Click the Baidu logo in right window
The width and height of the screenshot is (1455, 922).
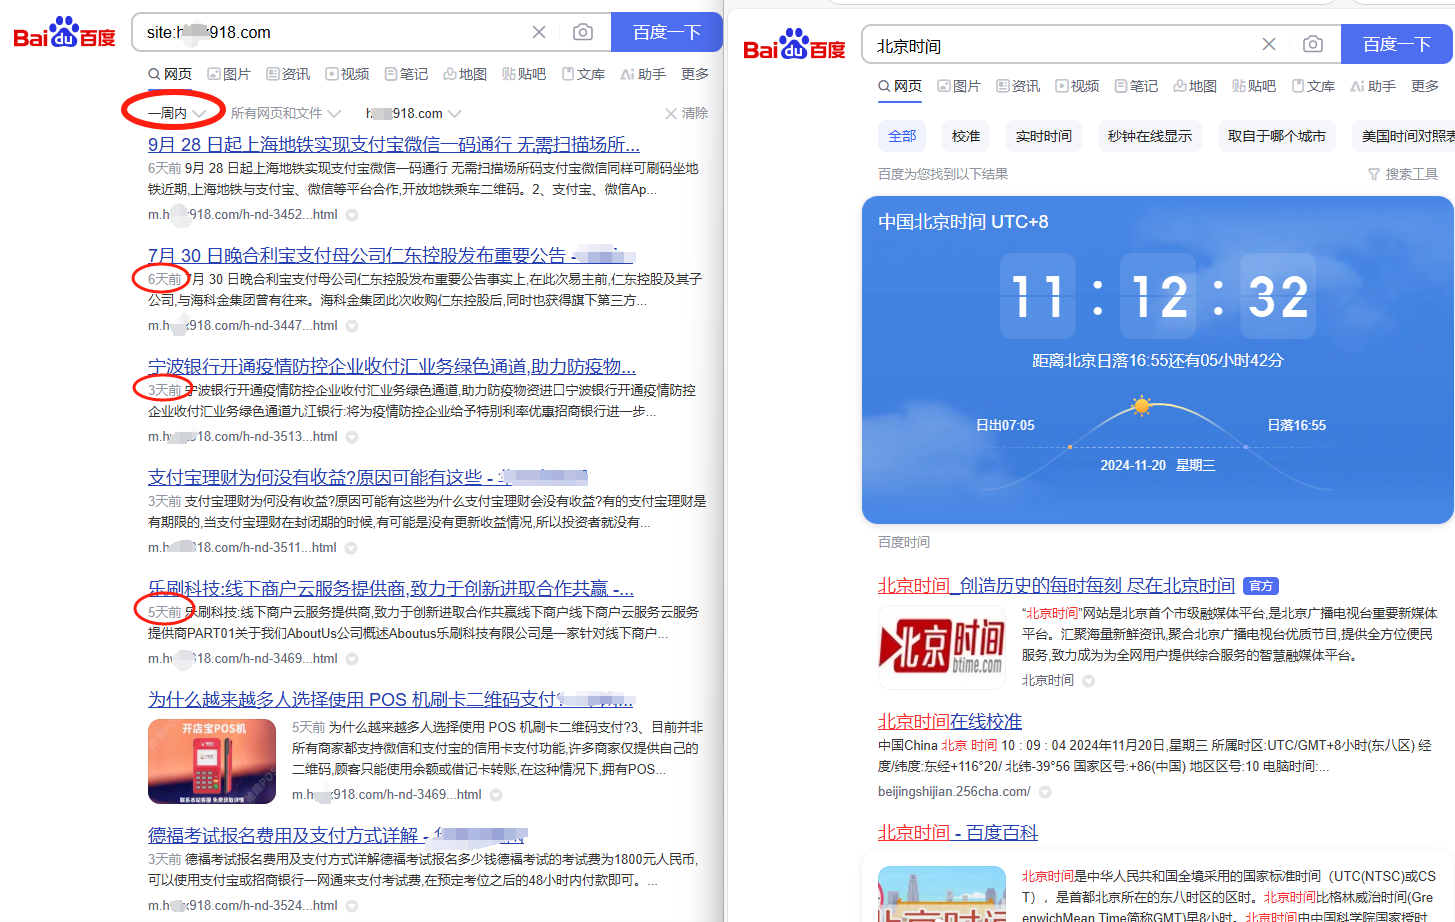click(x=795, y=45)
